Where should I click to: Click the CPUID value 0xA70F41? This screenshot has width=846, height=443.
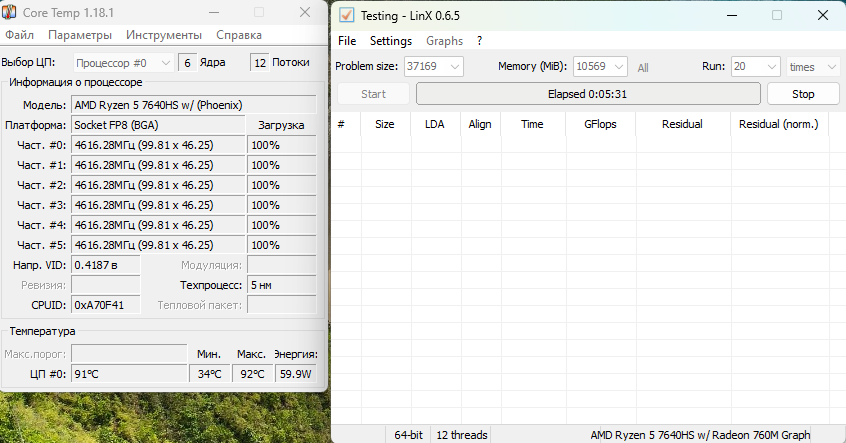pos(106,305)
